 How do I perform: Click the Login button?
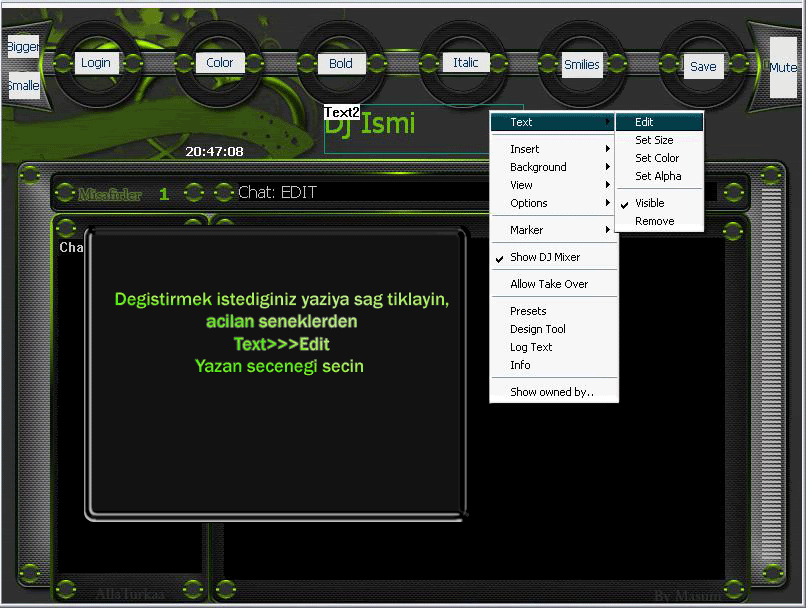coord(96,62)
